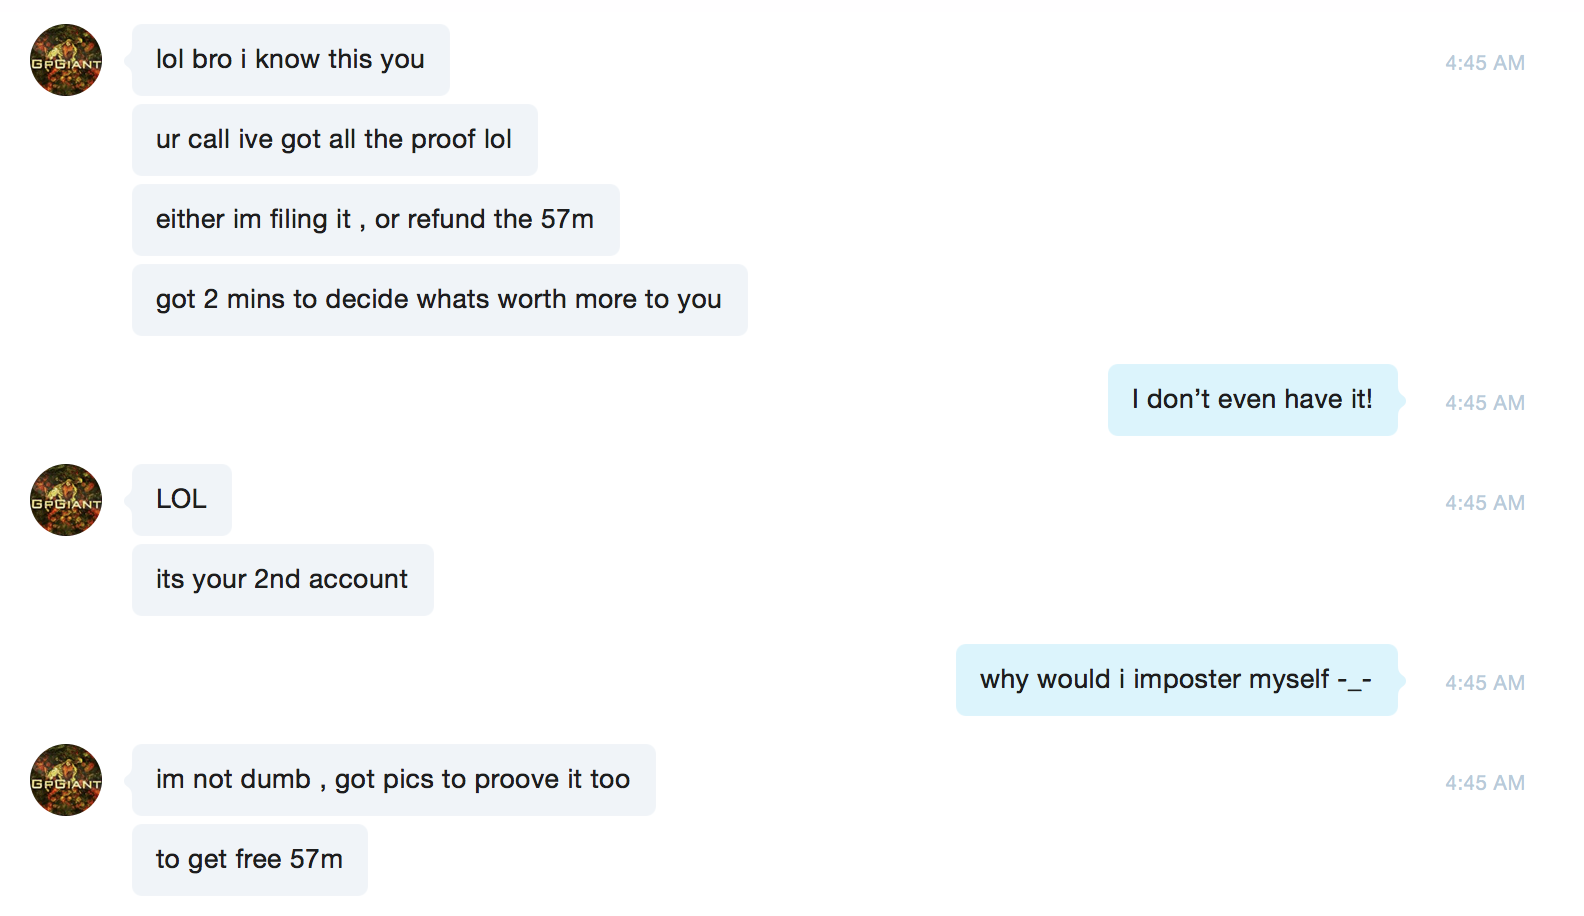Click timestamp next to 'why would i imposter myself'

(x=1485, y=683)
